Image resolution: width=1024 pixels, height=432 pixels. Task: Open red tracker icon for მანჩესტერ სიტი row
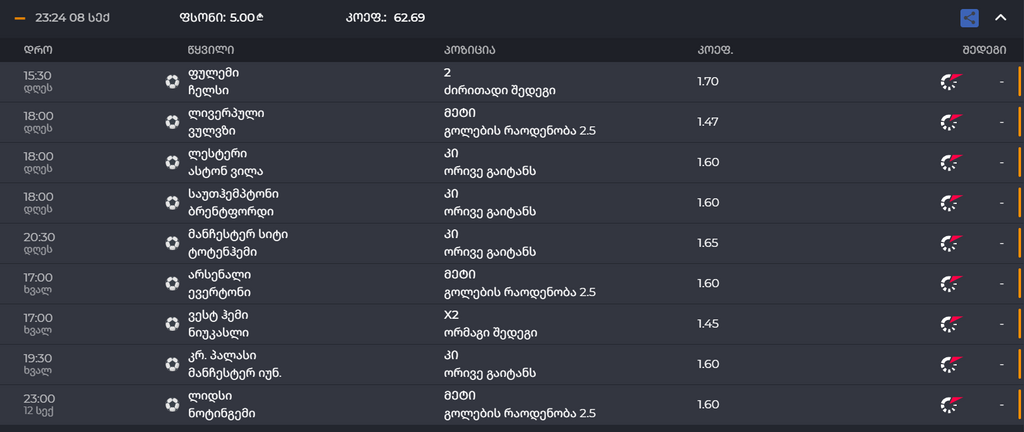click(950, 243)
